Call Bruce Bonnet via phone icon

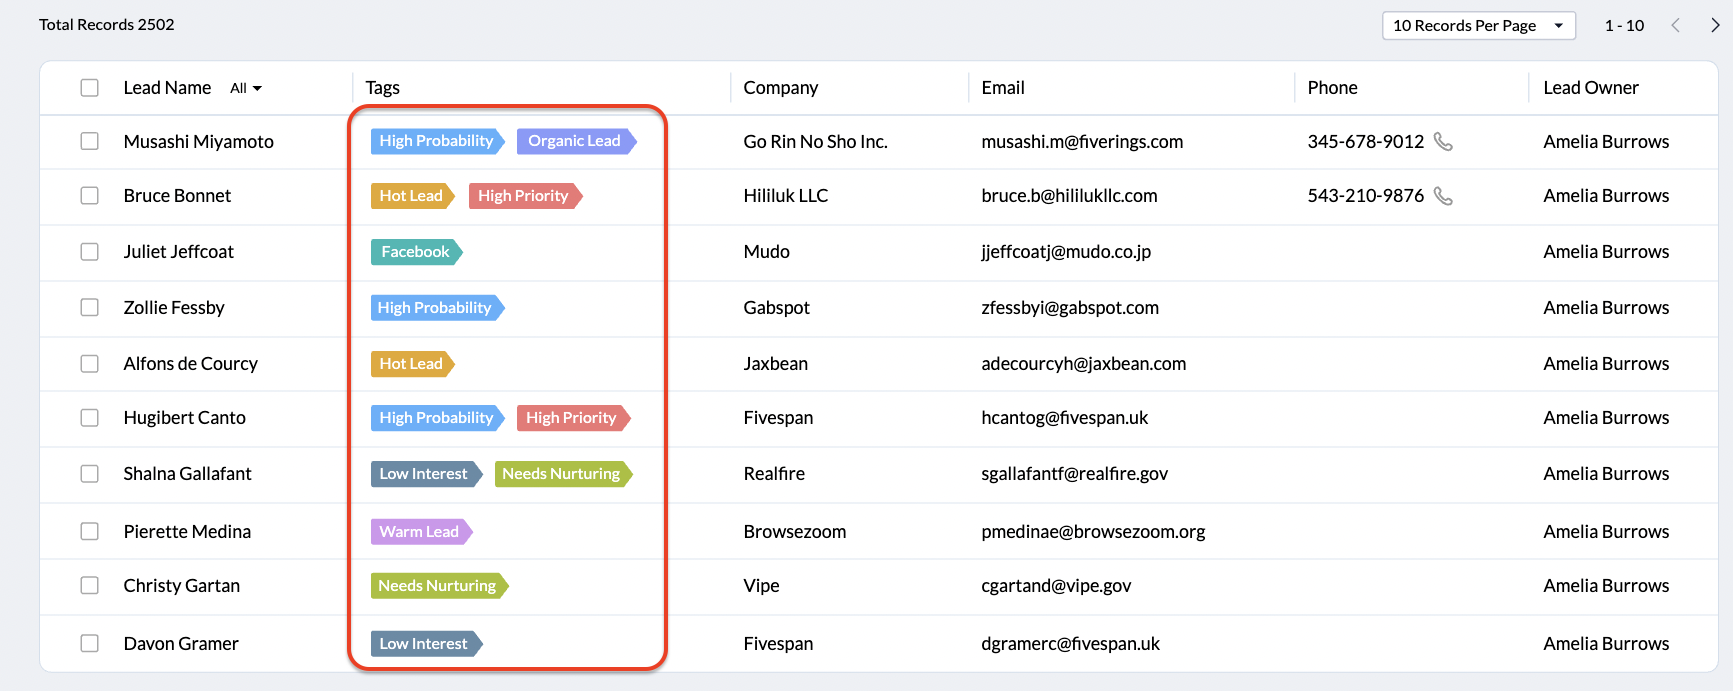(x=1443, y=195)
